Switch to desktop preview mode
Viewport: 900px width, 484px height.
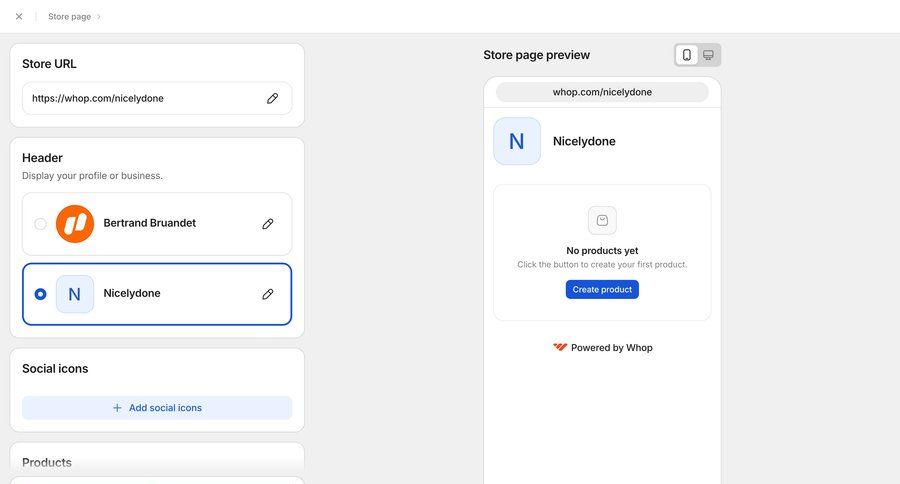pos(708,55)
